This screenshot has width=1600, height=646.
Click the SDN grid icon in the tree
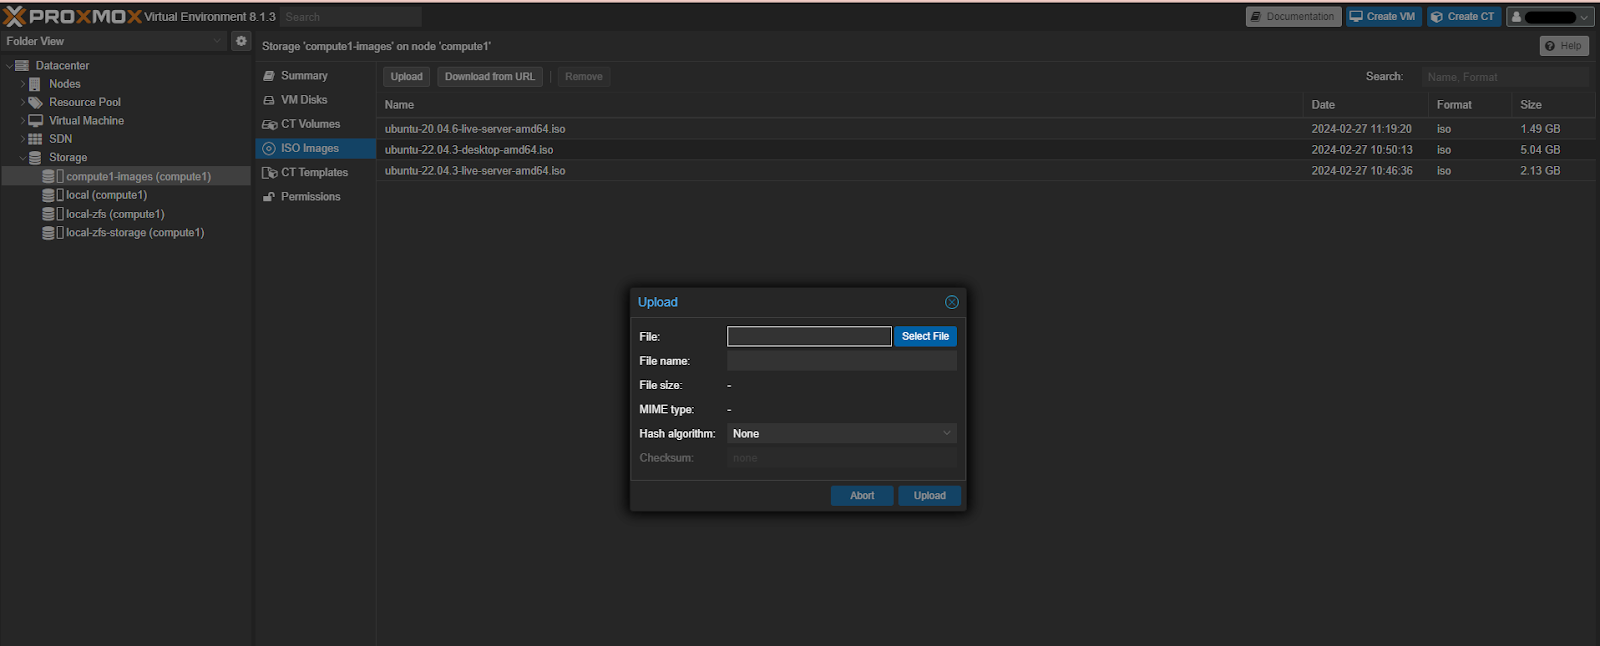coord(35,139)
